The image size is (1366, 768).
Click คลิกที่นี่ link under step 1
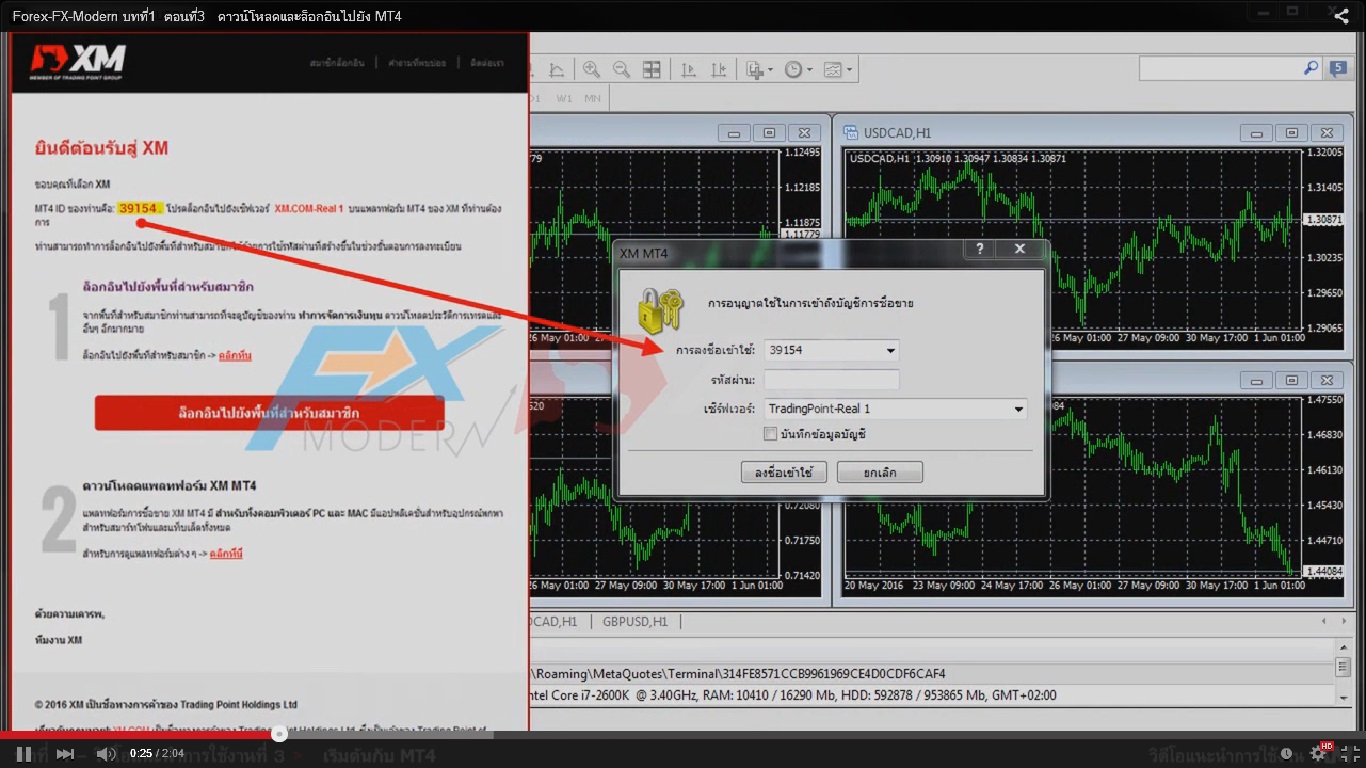pos(235,355)
